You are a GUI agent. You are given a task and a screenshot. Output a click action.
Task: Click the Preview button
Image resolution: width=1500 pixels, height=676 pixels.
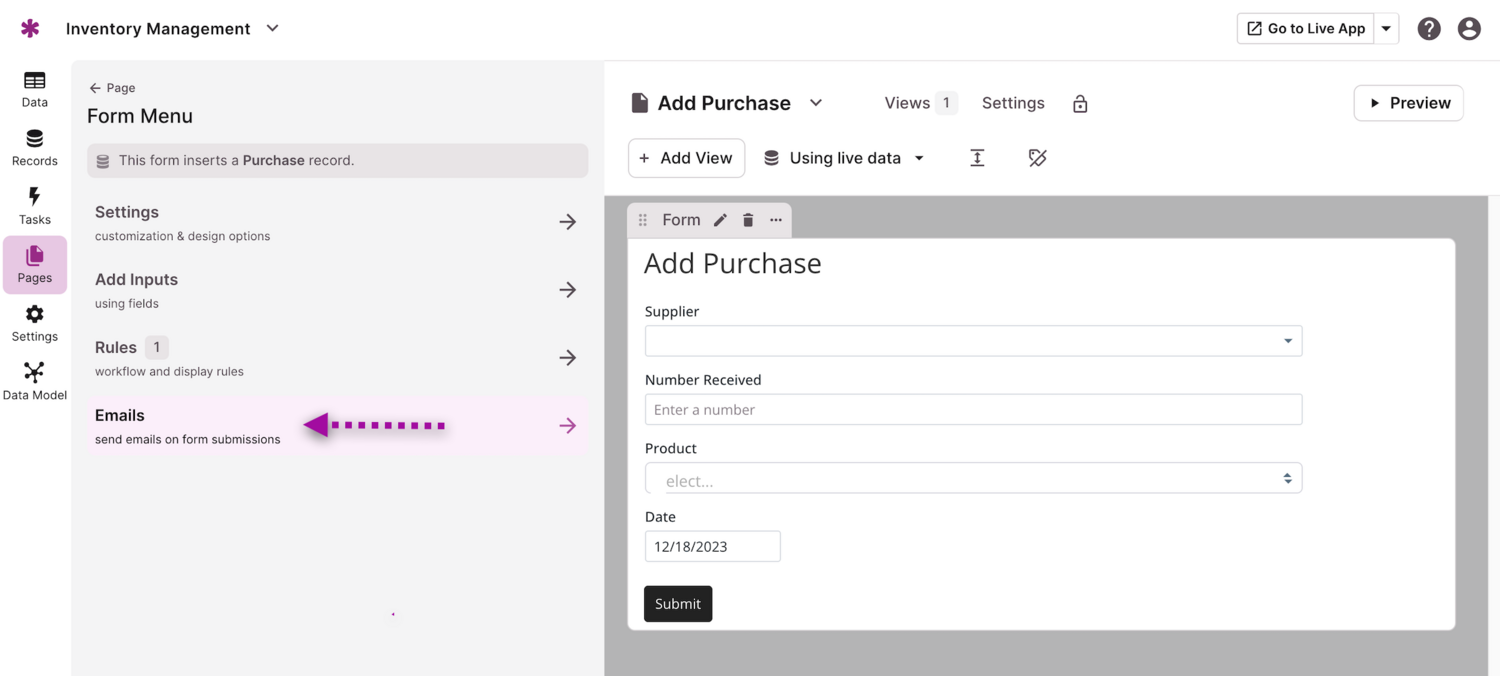(1408, 103)
